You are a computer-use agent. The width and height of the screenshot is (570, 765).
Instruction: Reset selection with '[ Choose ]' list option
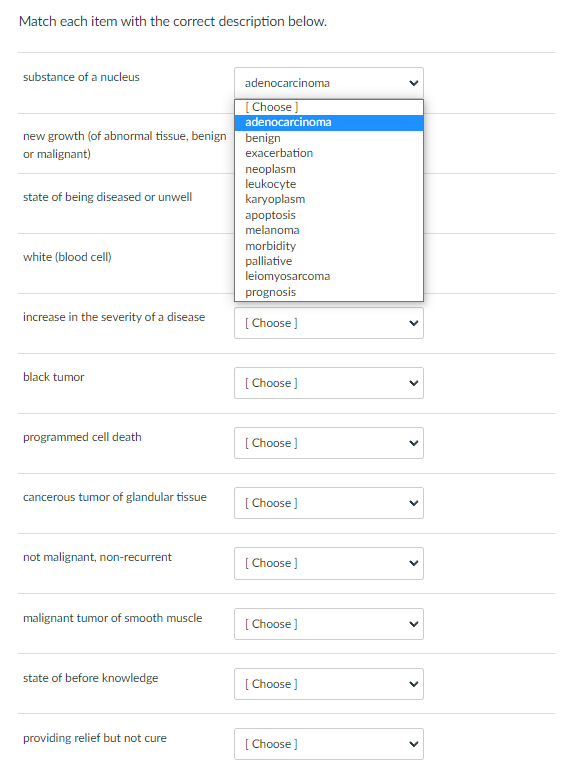pyautogui.click(x=328, y=107)
